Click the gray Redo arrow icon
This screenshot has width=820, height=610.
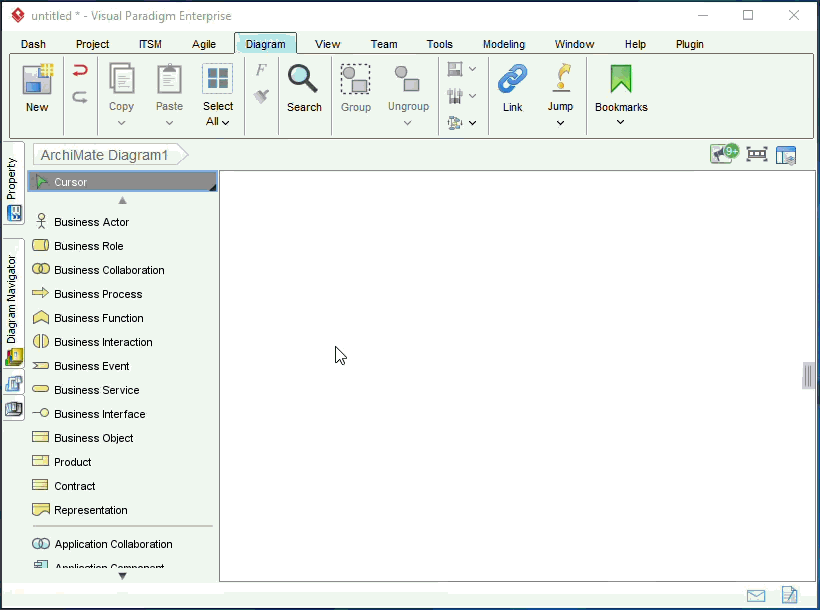click(80, 97)
